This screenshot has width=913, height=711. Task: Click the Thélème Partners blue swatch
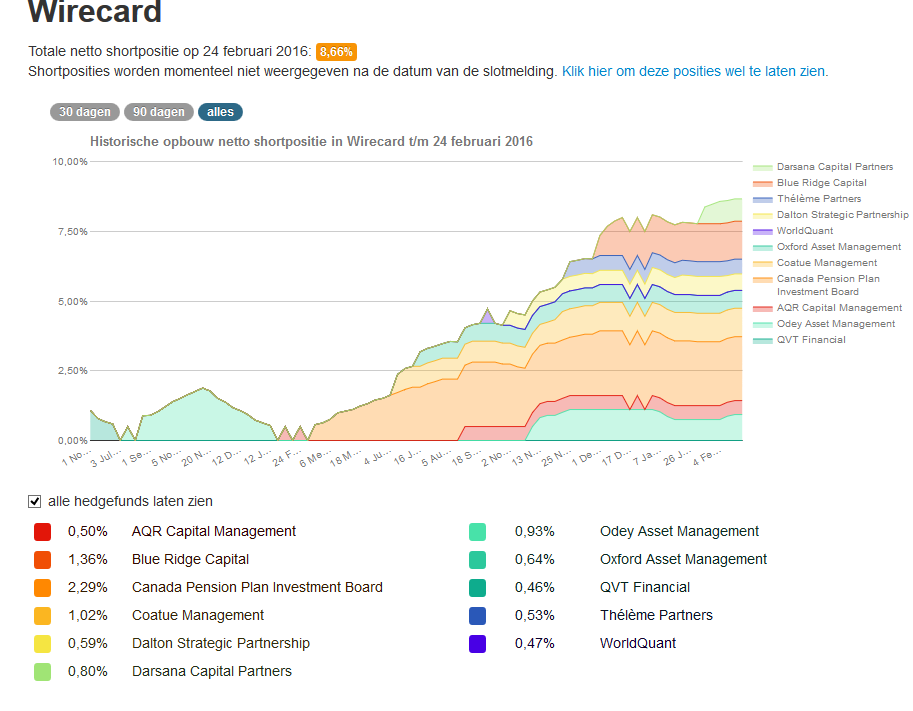coord(477,616)
